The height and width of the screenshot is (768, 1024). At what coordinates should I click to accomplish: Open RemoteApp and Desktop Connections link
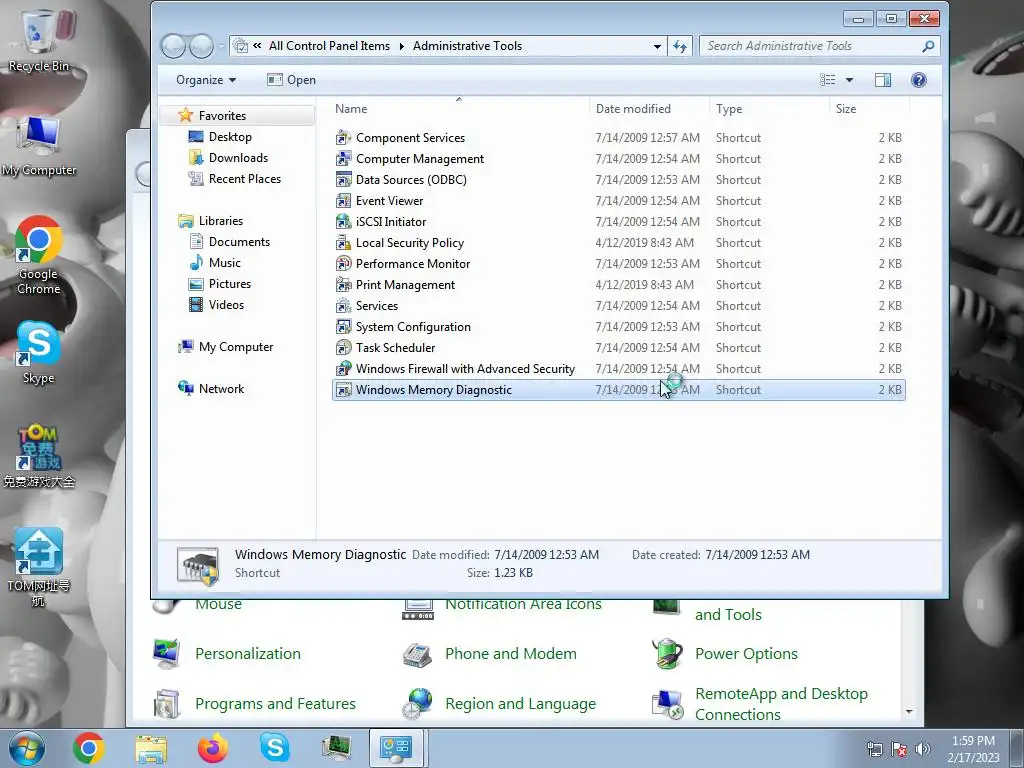781,704
